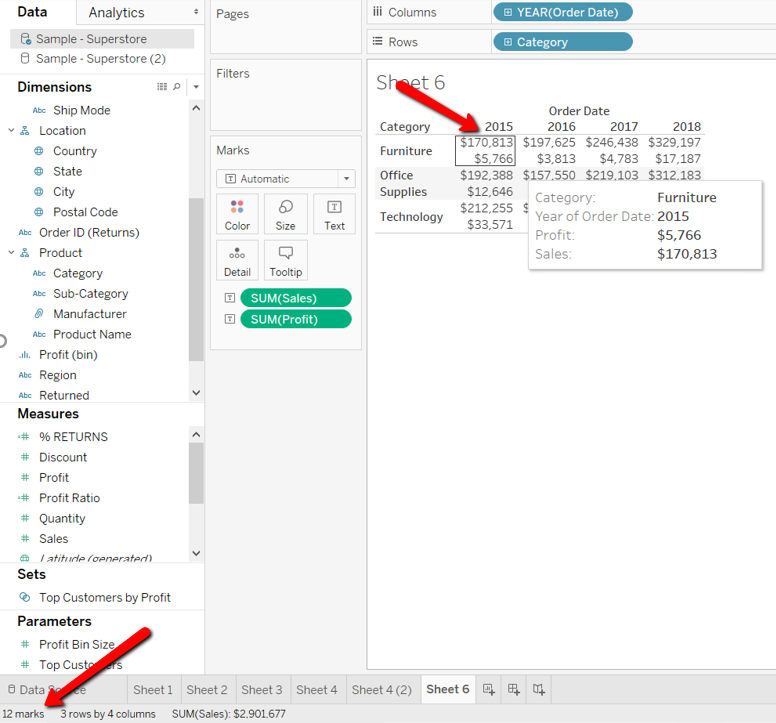Click the 3 rows by 4 columns status text
Screen dimensions: 776x723
tap(108, 714)
